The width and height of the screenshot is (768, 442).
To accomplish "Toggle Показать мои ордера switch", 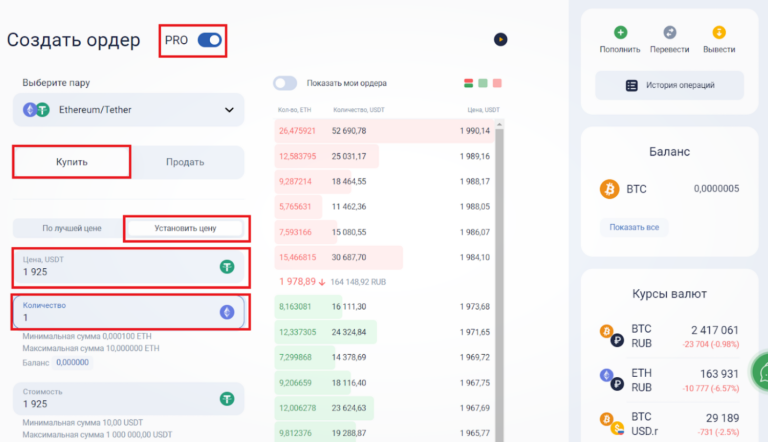I will click(x=286, y=83).
